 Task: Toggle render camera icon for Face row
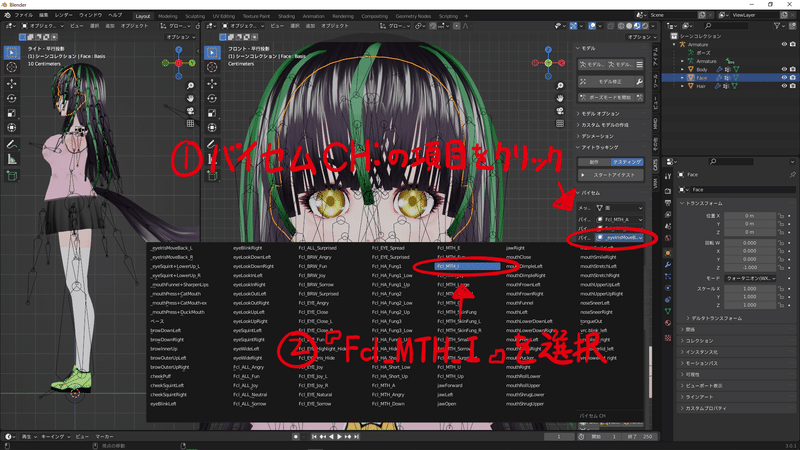point(793,78)
